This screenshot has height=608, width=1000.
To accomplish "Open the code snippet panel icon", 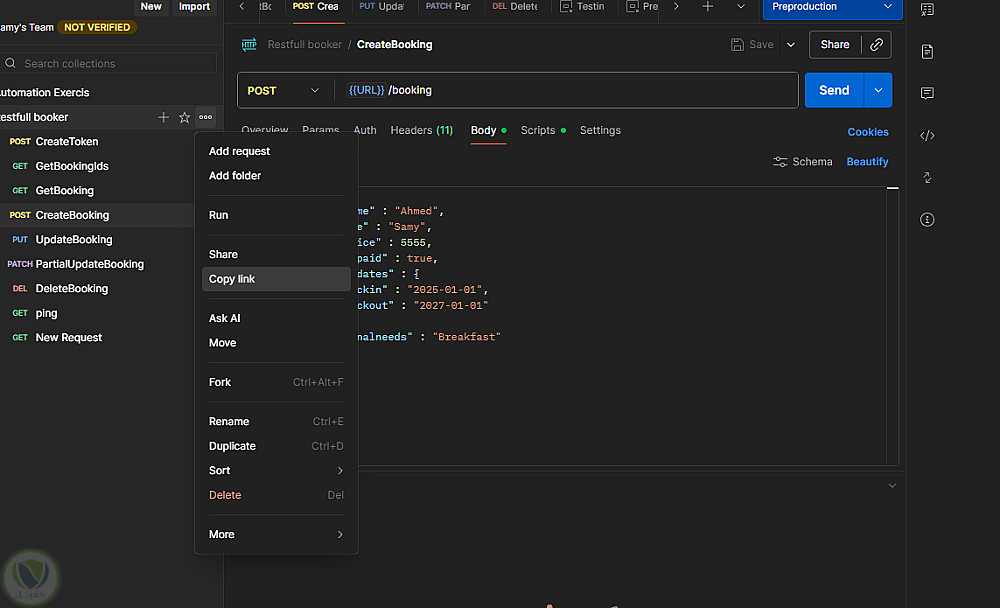I will 927,135.
